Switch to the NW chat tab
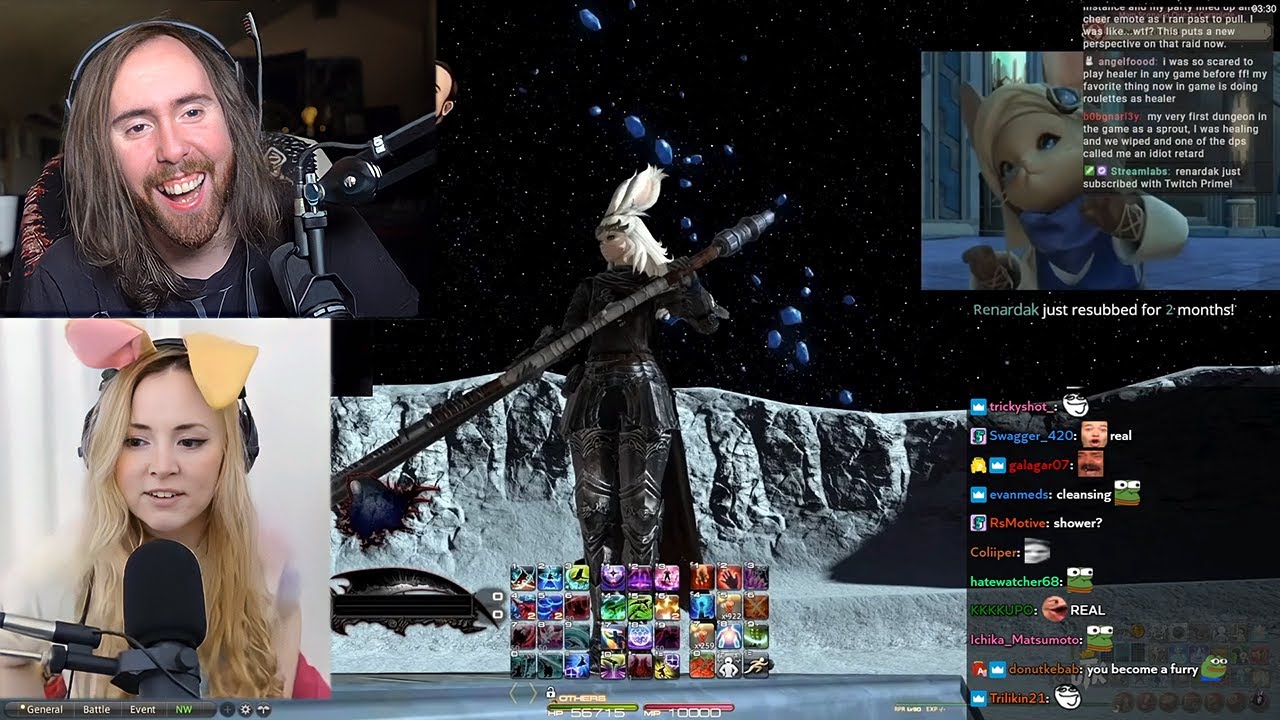The image size is (1280, 720). pos(183,709)
